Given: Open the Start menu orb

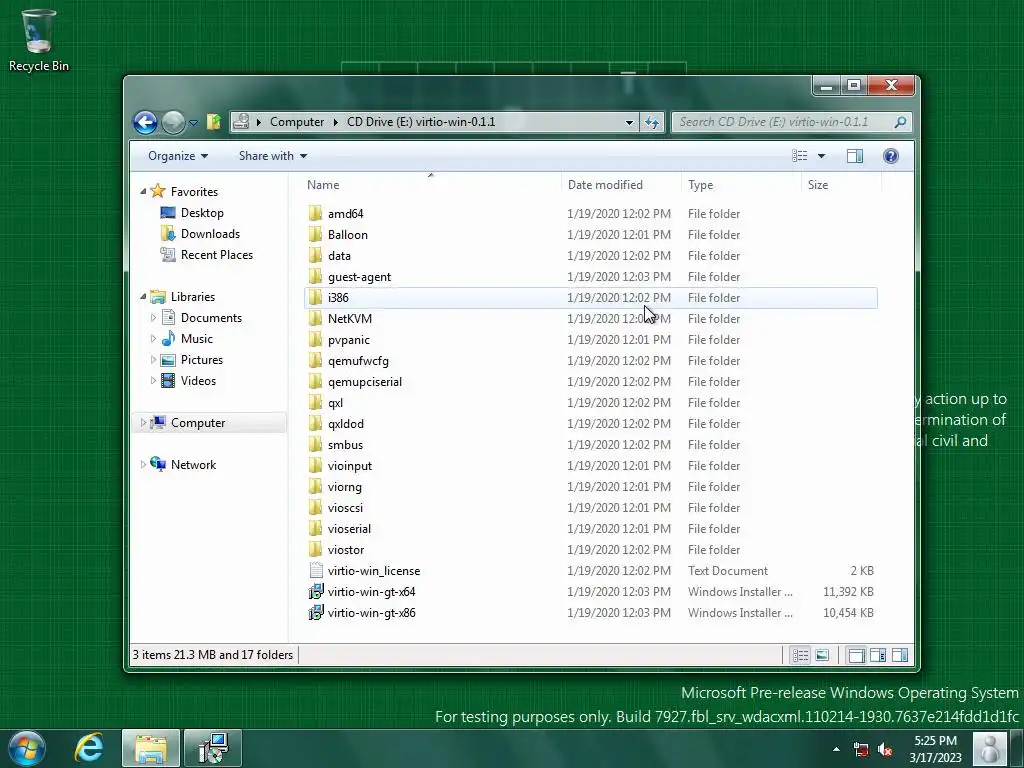Looking at the screenshot, I should [27, 748].
